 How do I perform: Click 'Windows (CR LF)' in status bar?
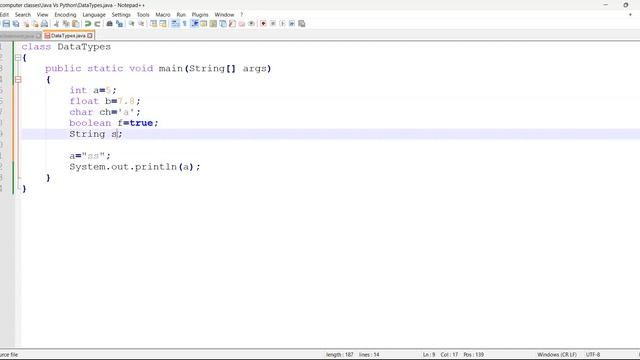click(557, 355)
